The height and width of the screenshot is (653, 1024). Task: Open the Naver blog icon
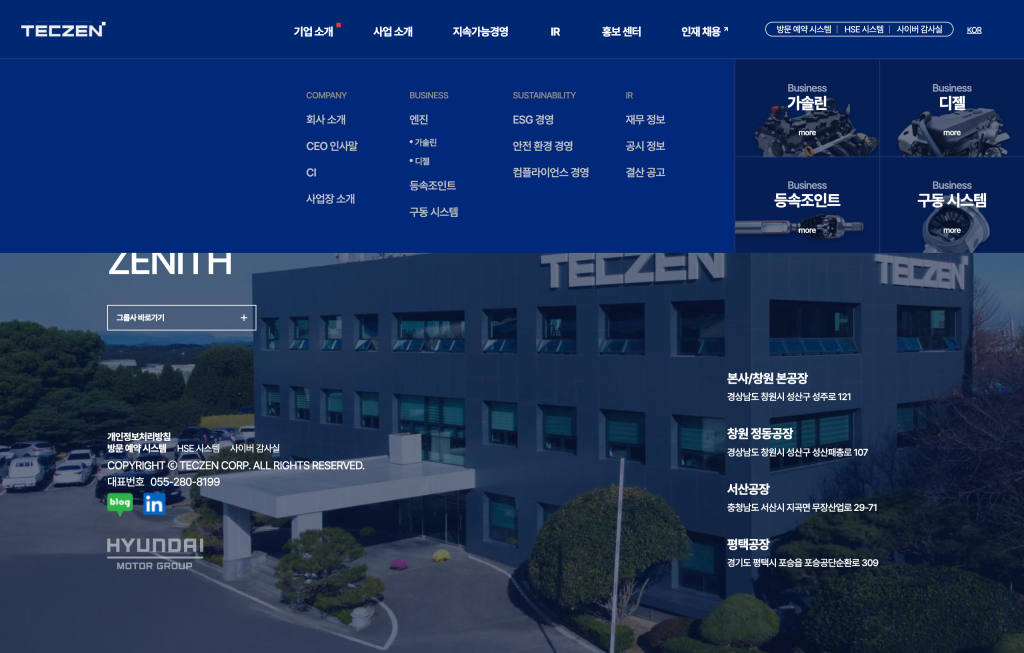pyautogui.click(x=120, y=504)
